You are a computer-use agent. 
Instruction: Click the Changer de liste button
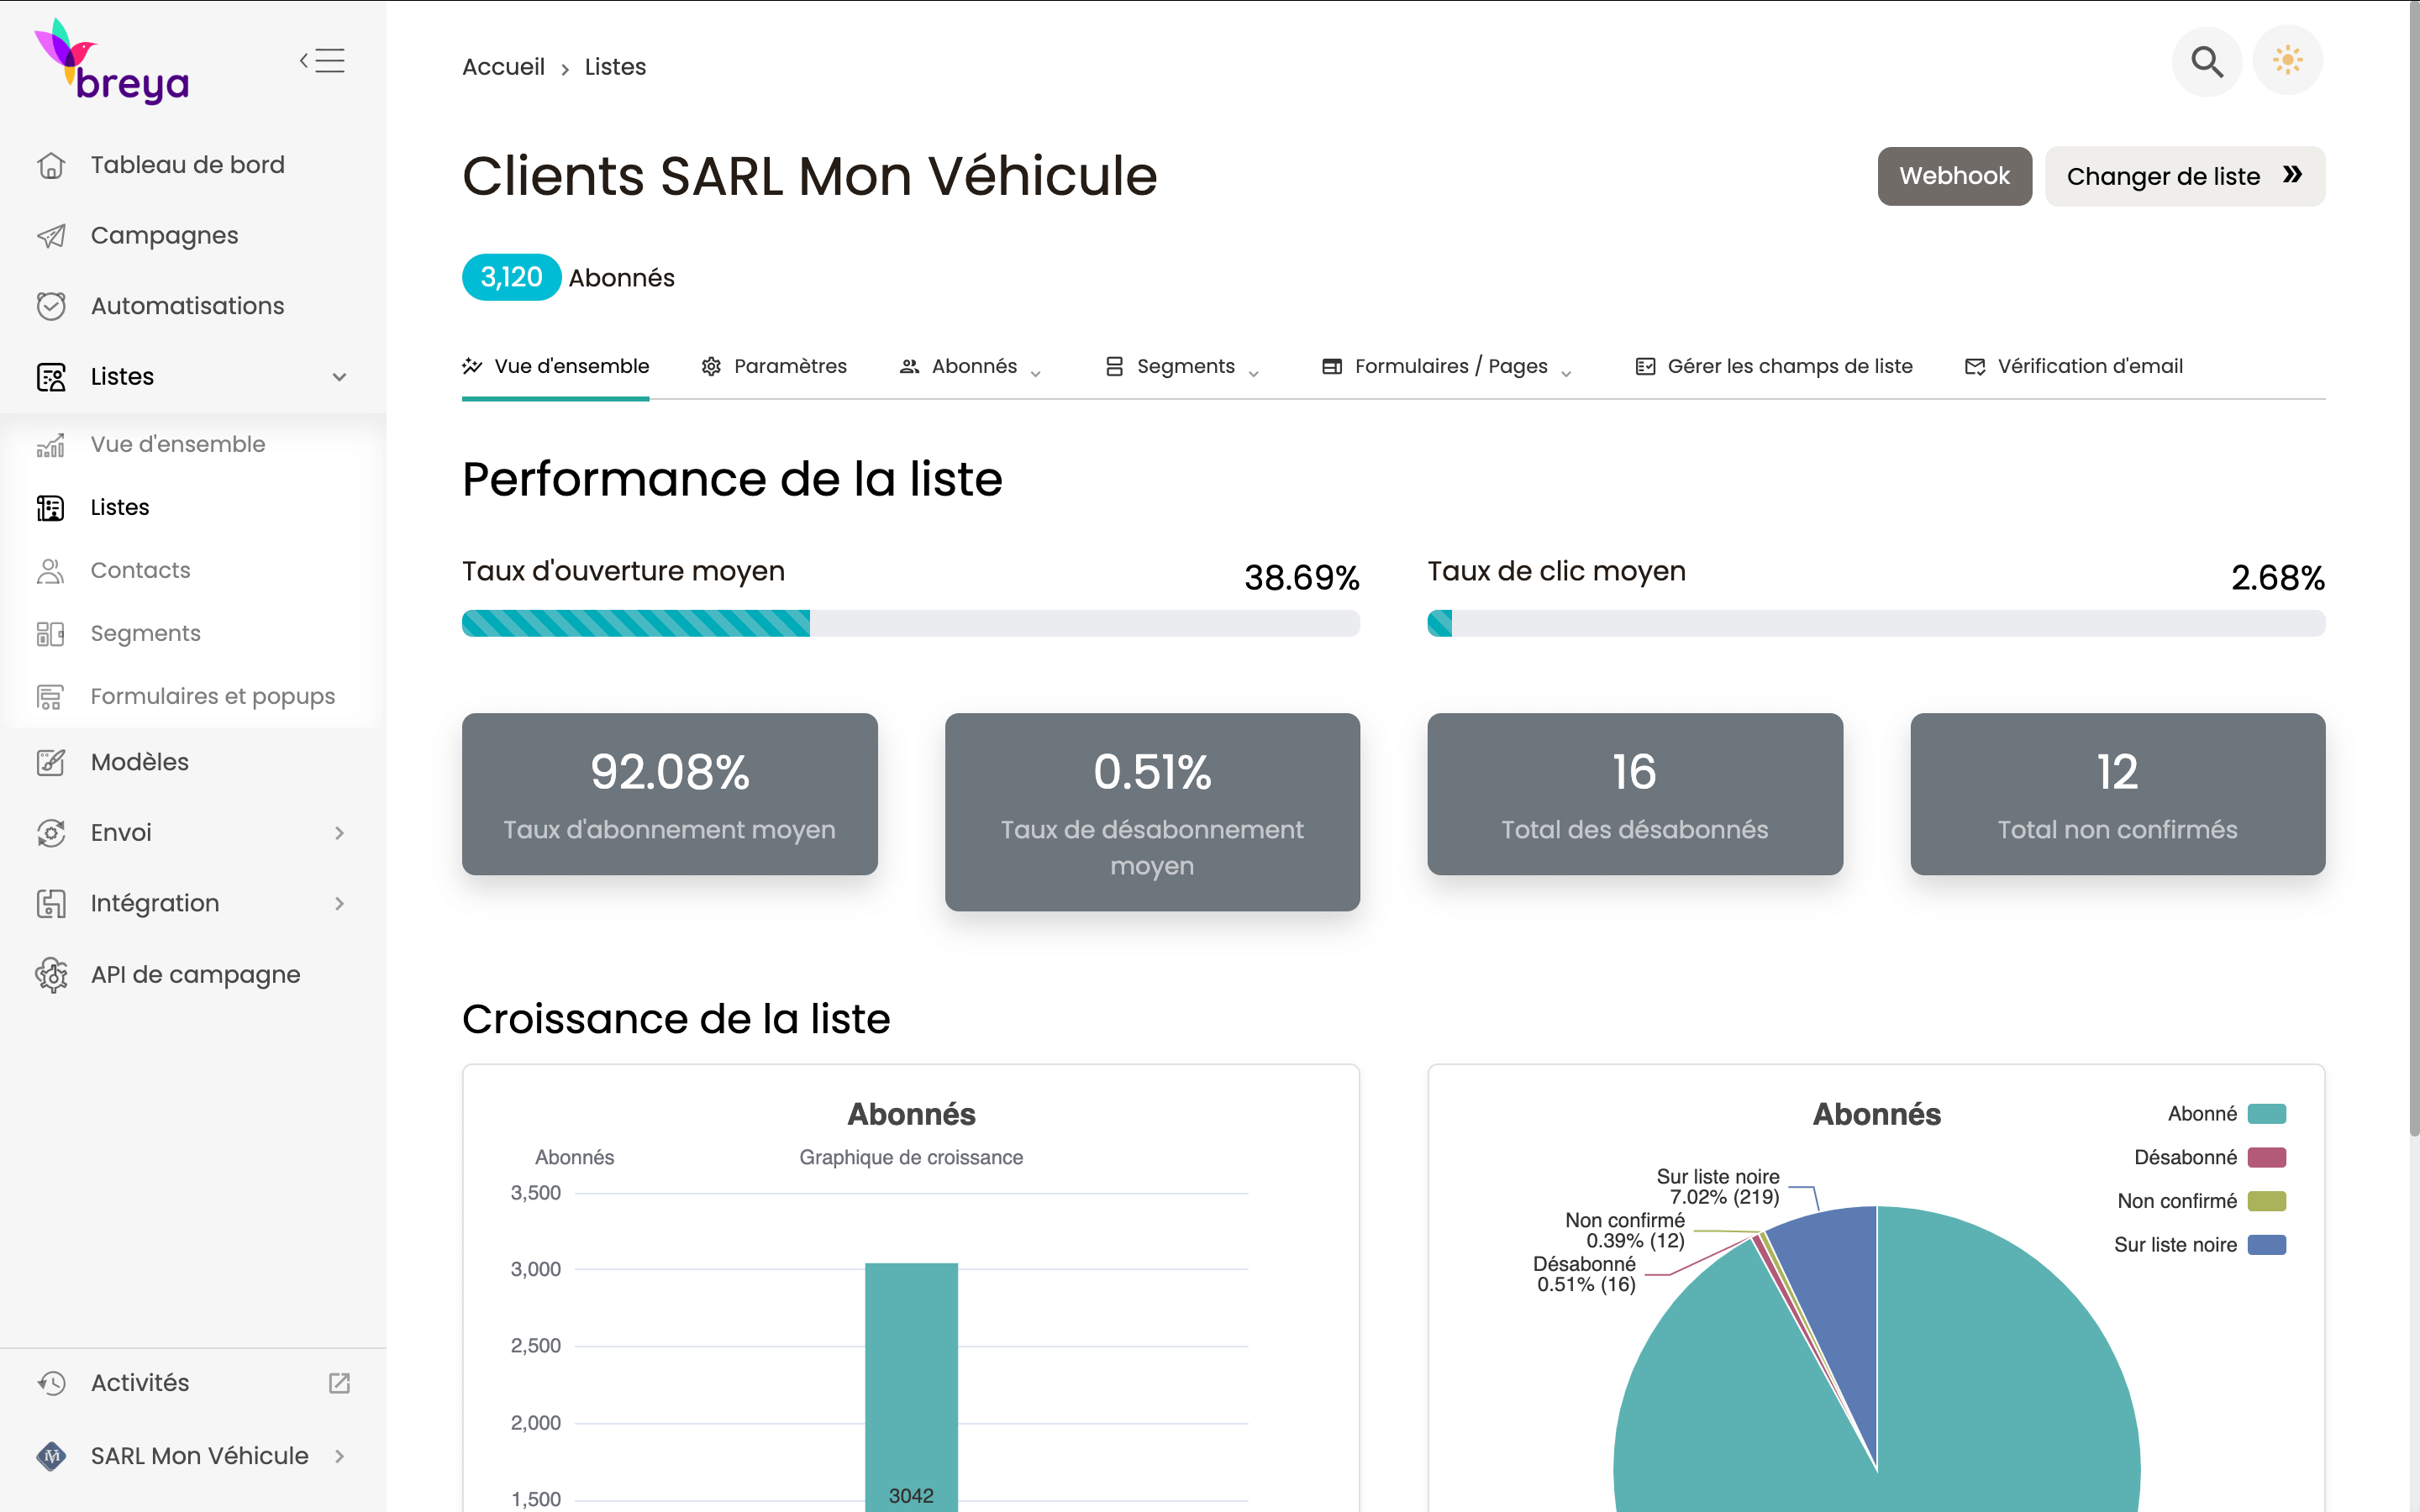pyautogui.click(x=2183, y=176)
